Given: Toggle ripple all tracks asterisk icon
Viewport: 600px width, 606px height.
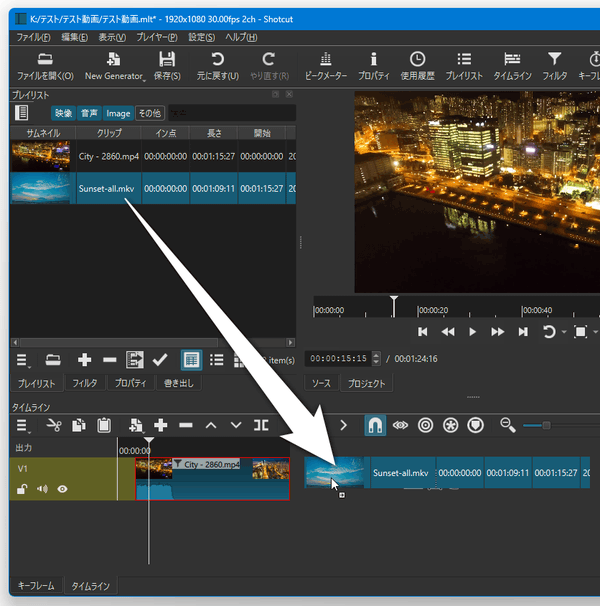Looking at the screenshot, I should pos(450,426).
